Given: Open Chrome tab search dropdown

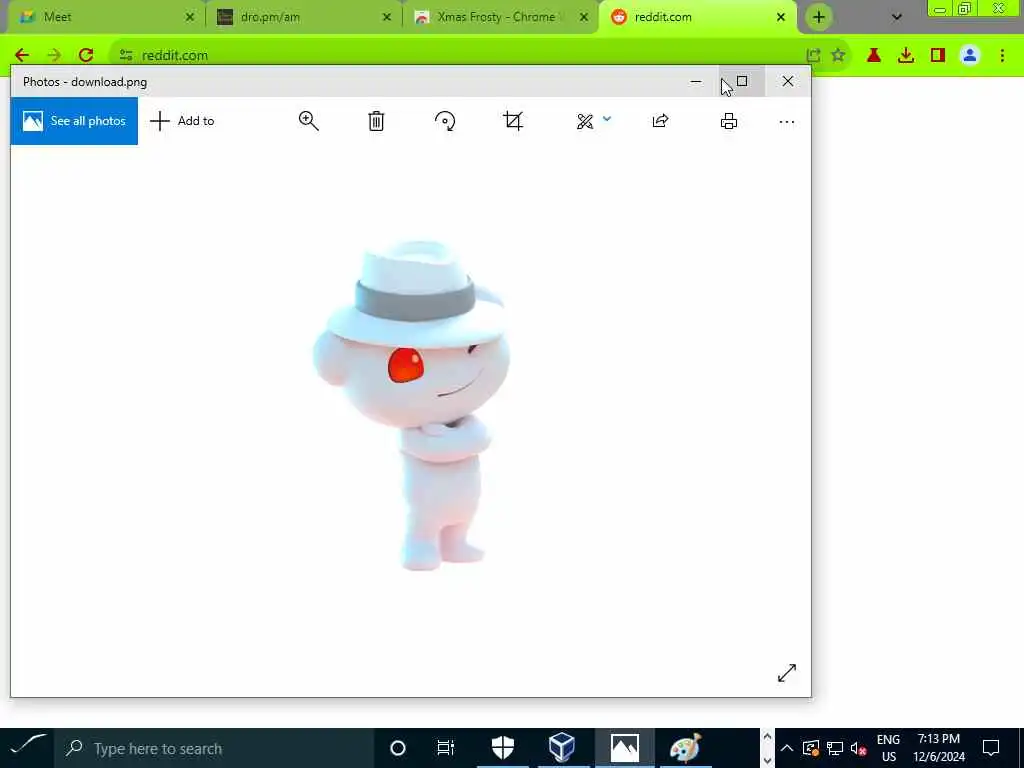Looking at the screenshot, I should (897, 17).
